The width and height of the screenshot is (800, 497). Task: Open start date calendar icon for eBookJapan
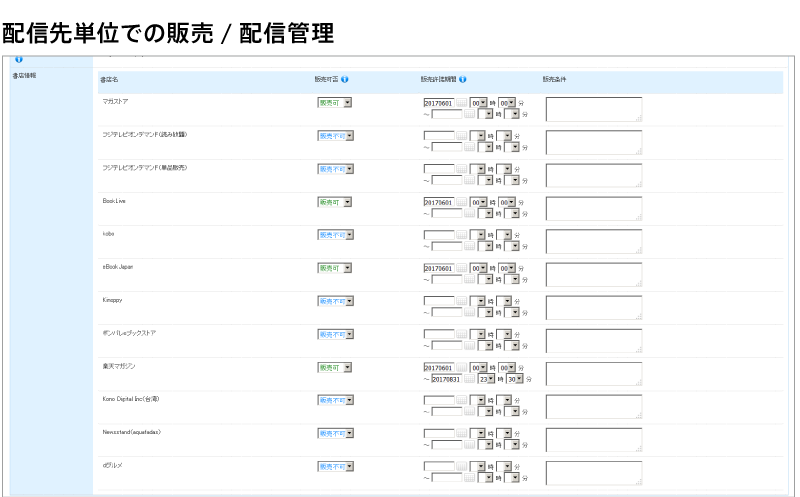click(x=461, y=268)
